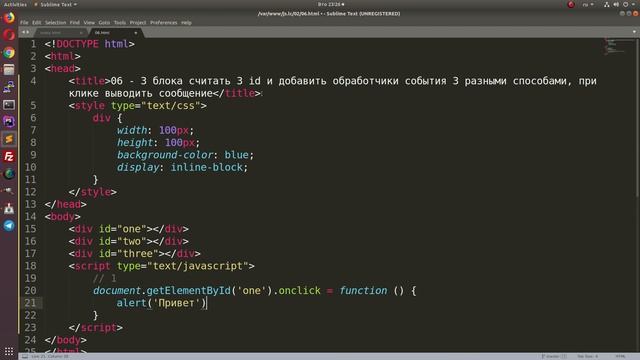
Task: Click the 'Привет' string on line 21
Action: point(176,303)
